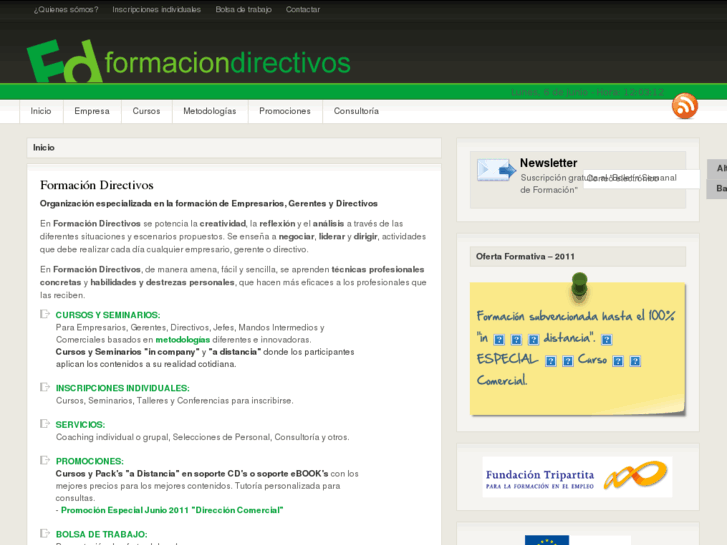Select the Promociones navigation tab
This screenshot has width=727, height=545.
(285, 111)
